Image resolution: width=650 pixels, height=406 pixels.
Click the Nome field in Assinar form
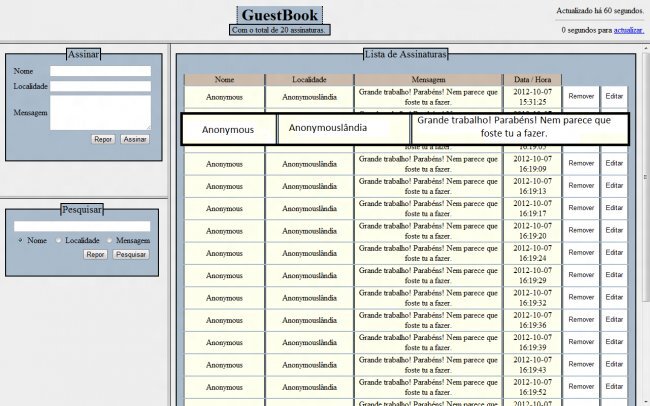pyautogui.click(x=100, y=71)
